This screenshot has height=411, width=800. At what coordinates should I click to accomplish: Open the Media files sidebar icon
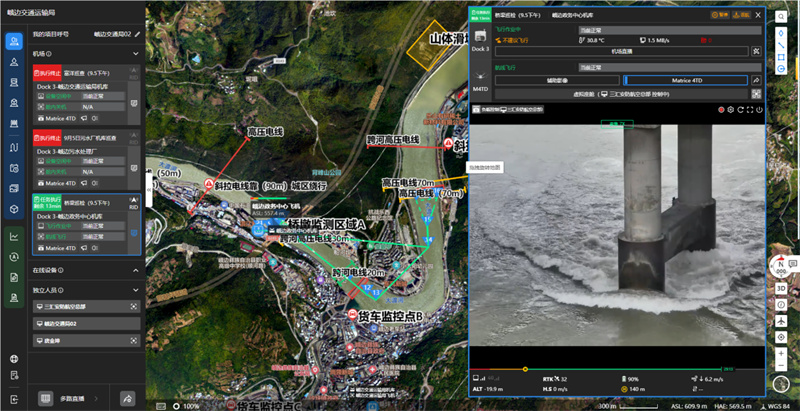14,188
